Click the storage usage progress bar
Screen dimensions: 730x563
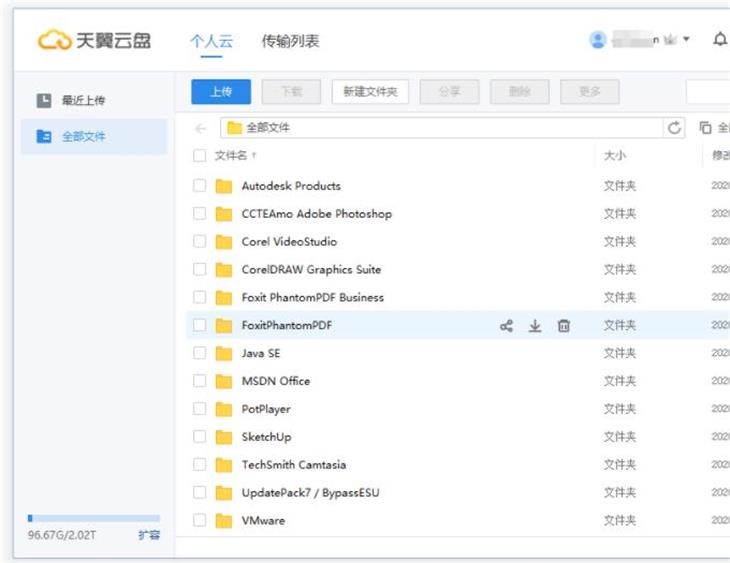94,518
